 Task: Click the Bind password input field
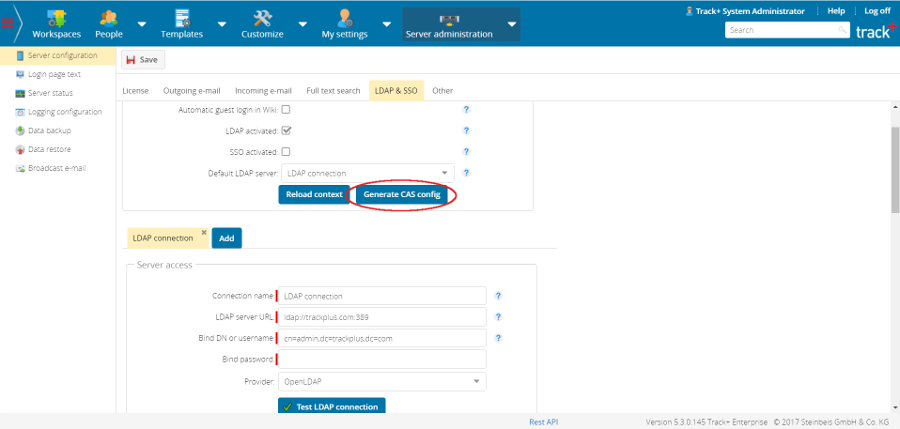point(382,359)
